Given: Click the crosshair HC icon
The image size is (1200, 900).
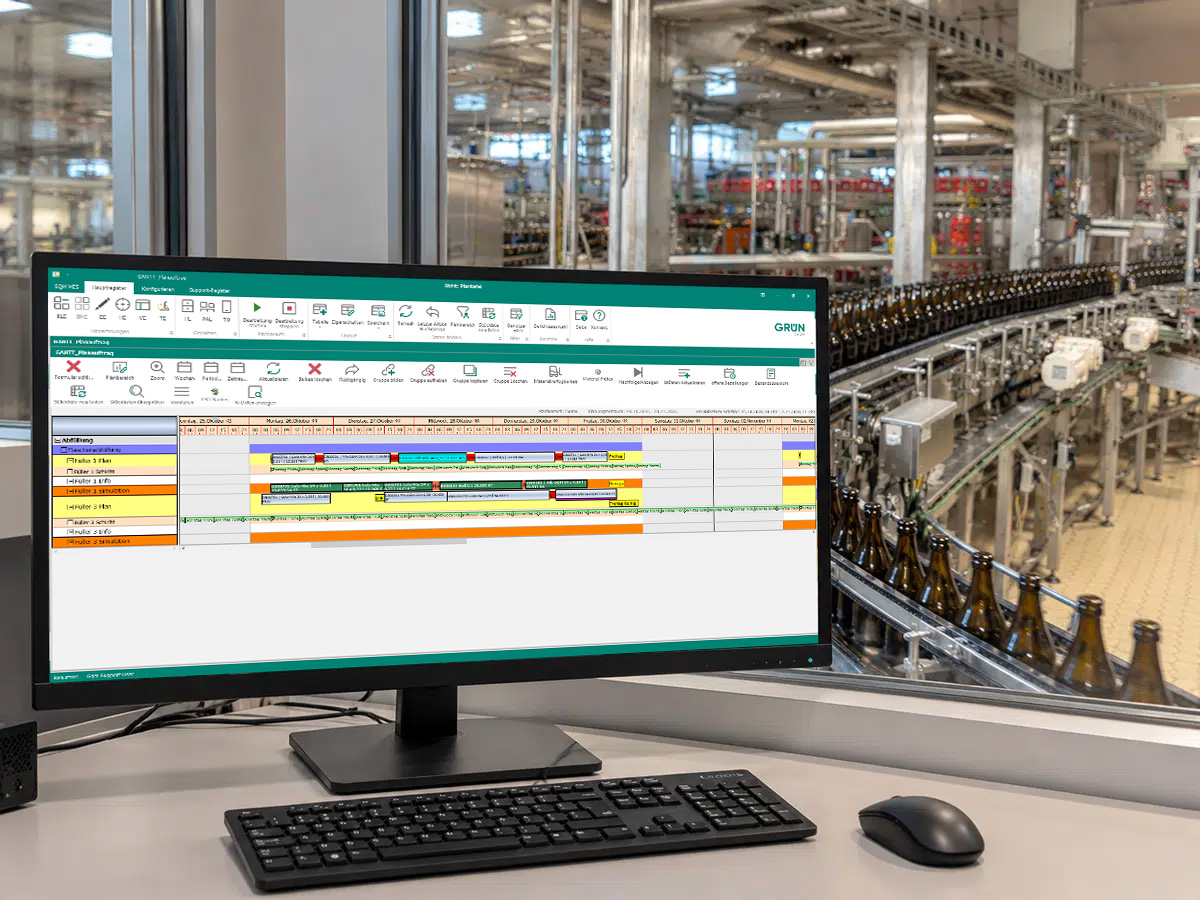Looking at the screenshot, I should pyautogui.click(x=123, y=303).
